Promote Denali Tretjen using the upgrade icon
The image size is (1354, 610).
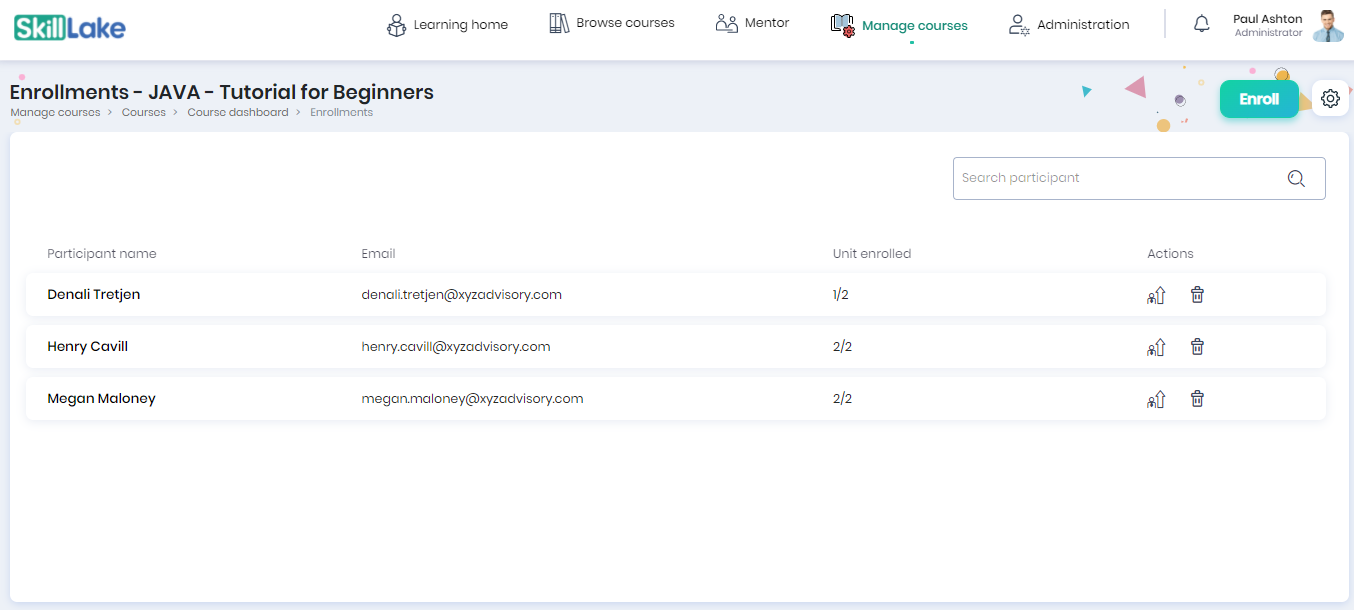coord(1157,295)
